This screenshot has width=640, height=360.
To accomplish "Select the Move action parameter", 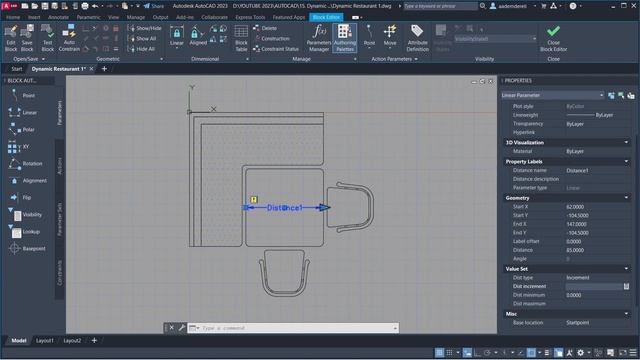I will click(390, 36).
